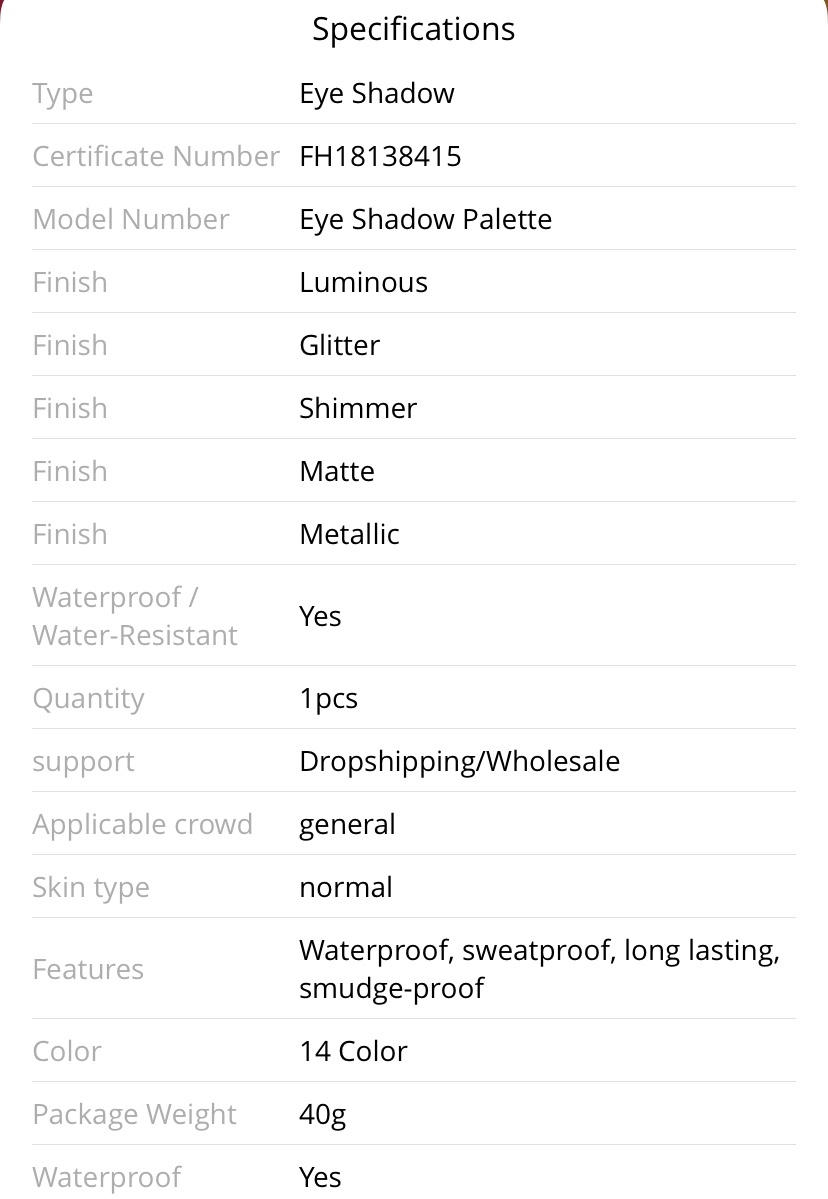Screen dimensions: 828x1199
Task: Select the Glitter finish row
Action: (x=414, y=345)
